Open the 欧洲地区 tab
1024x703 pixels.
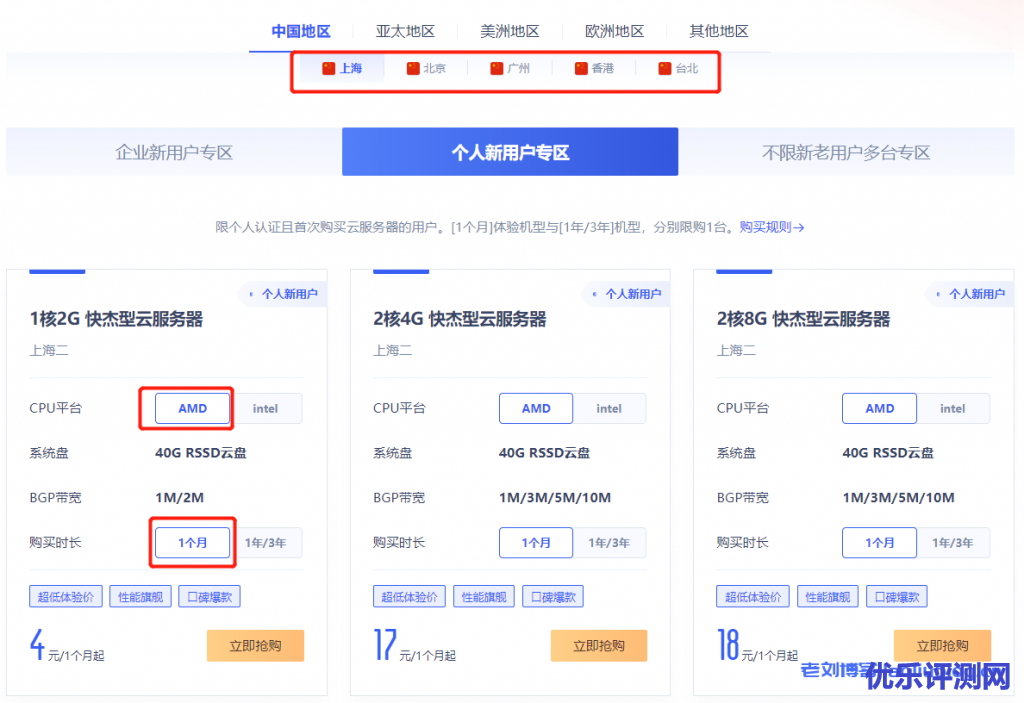pos(614,31)
